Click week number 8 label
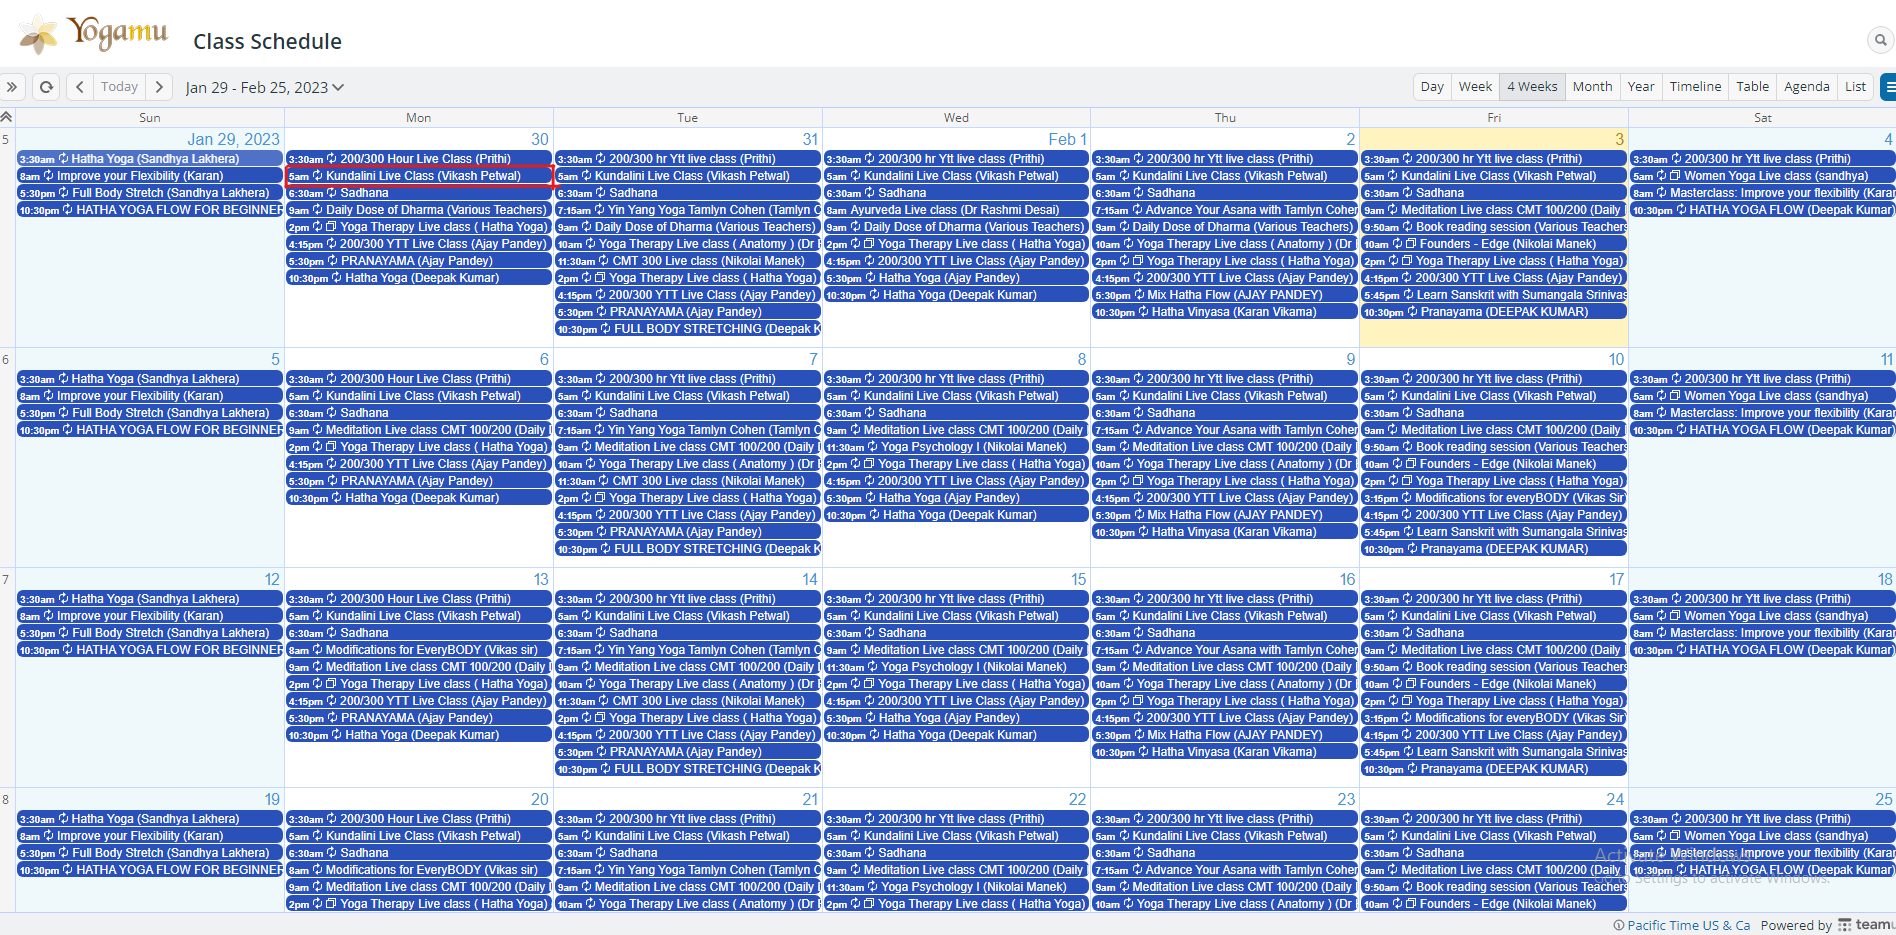This screenshot has width=1896, height=935. [x=6, y=799]
